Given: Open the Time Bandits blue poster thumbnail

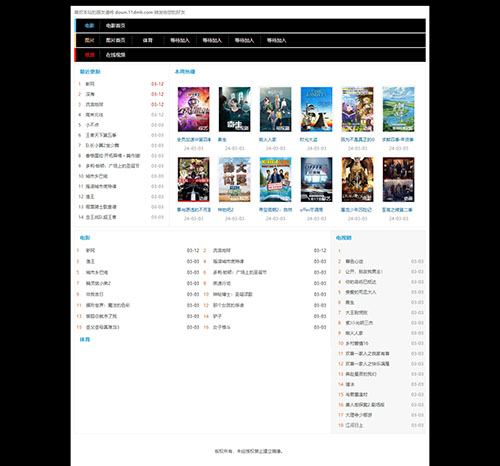Looking at the screenshot, I should (316, 109).
